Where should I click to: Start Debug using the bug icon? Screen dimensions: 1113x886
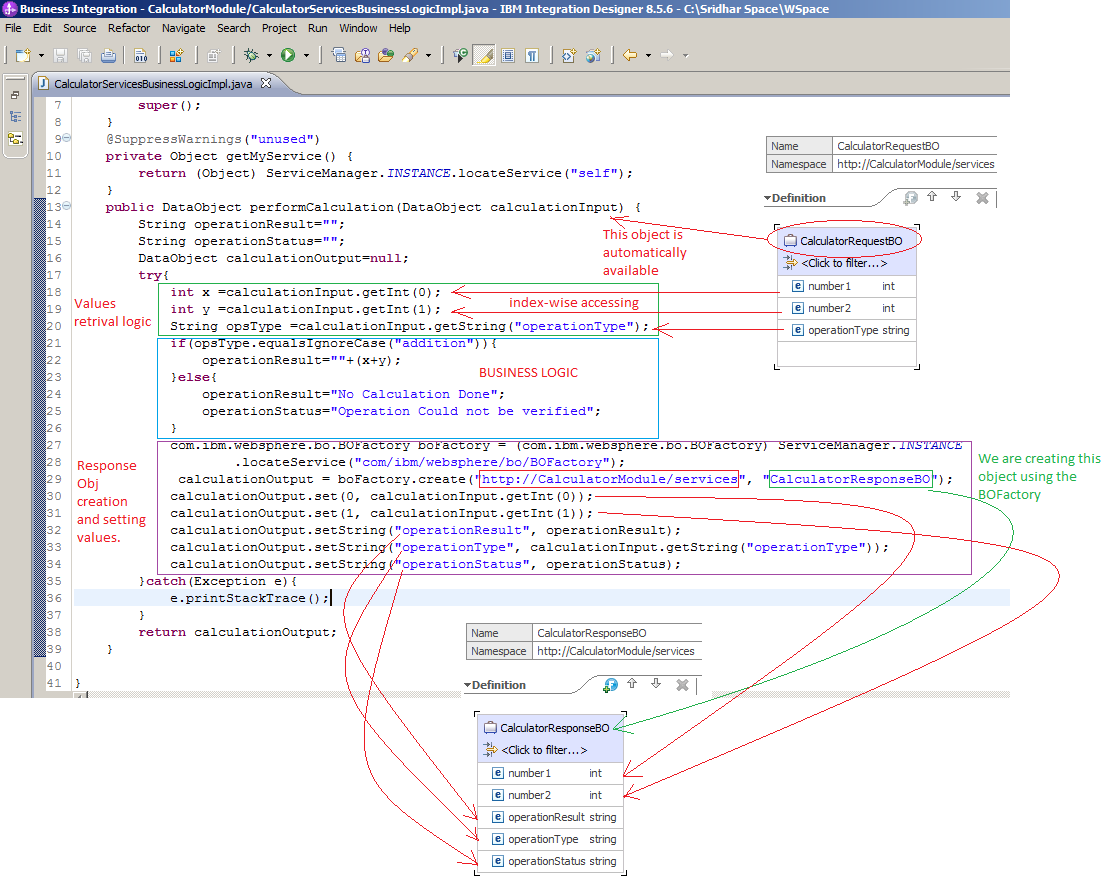pos(251,55)
